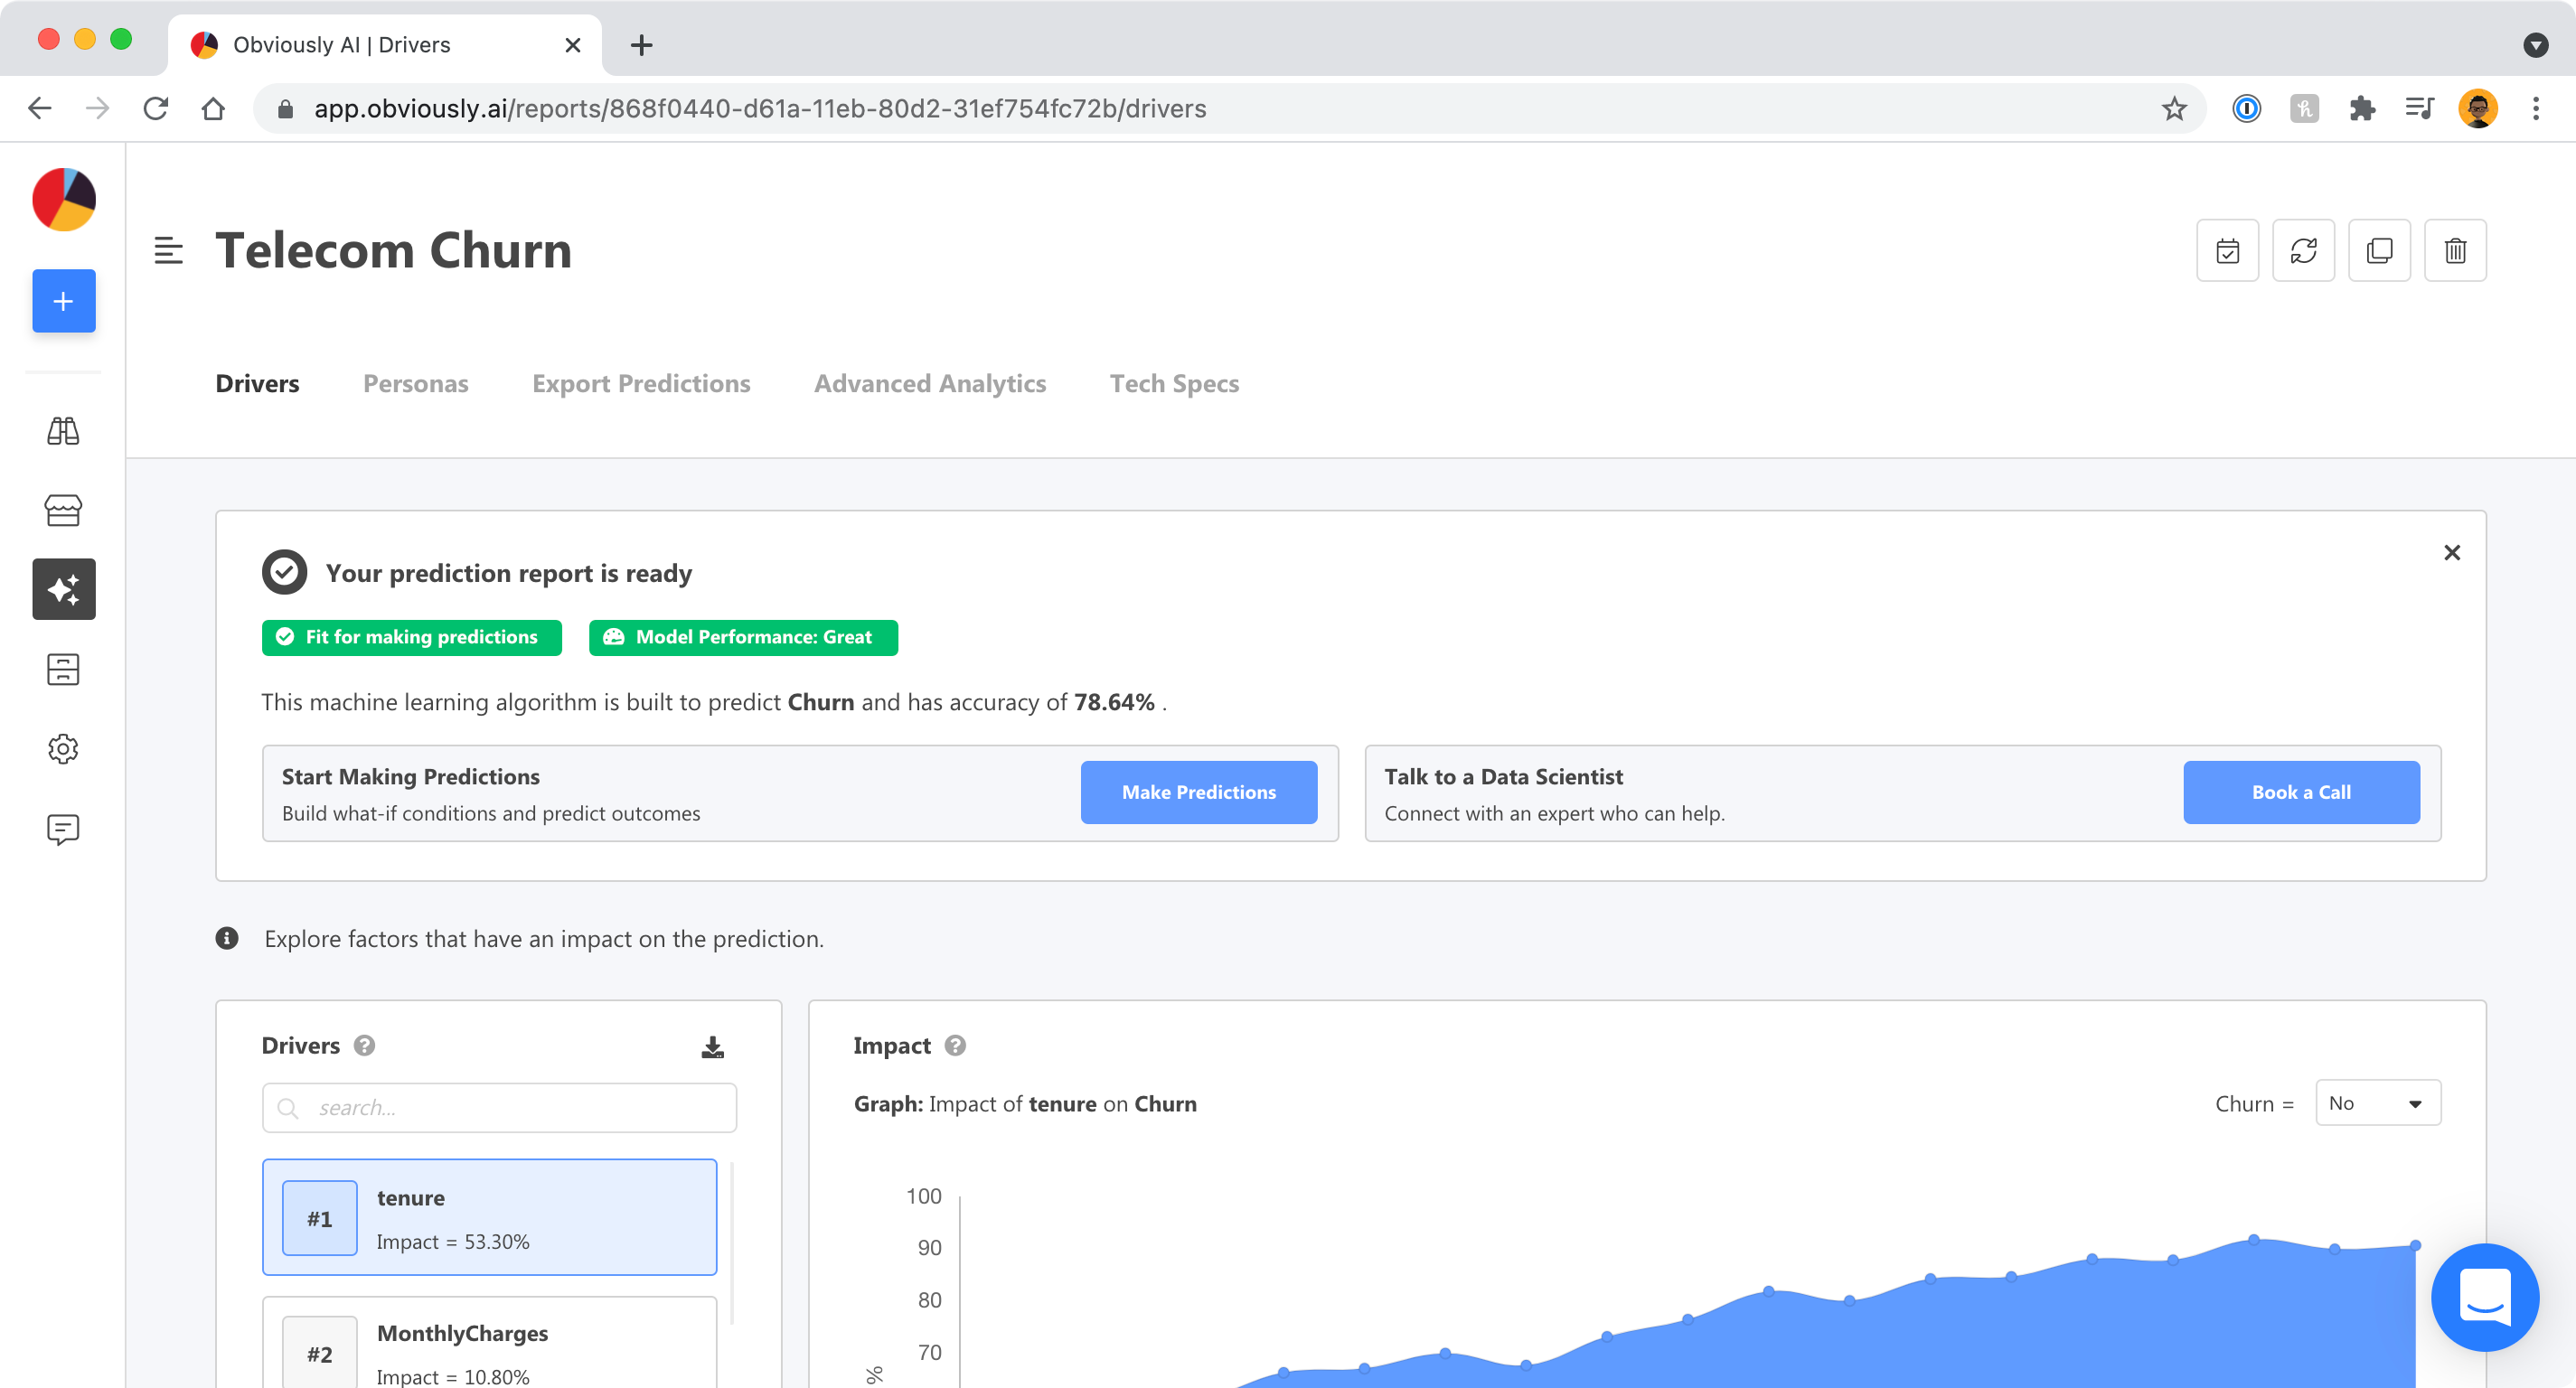2576x1388 pixels.
Task: Open the chat support bubble
Action: point(2484,1297)
